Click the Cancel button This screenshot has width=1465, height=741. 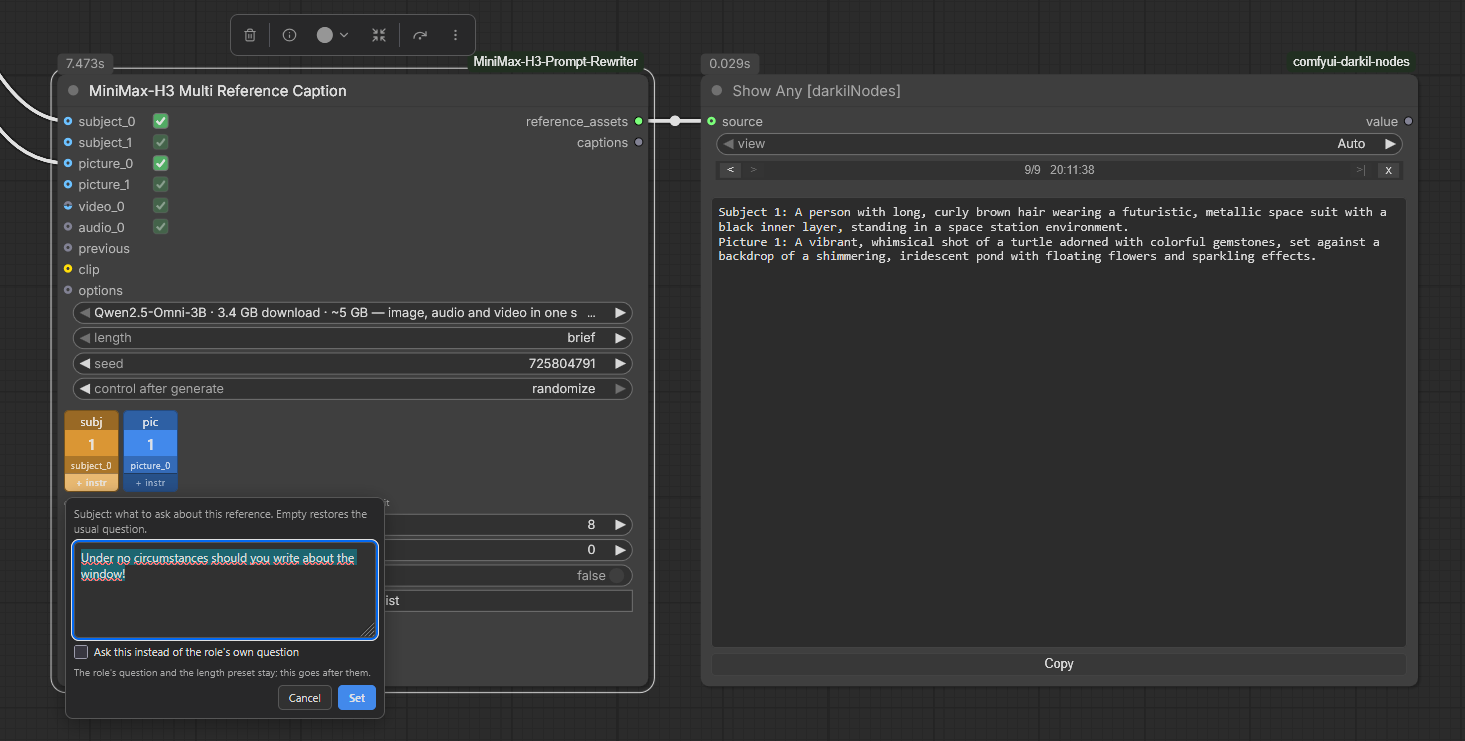coord(305,698)
